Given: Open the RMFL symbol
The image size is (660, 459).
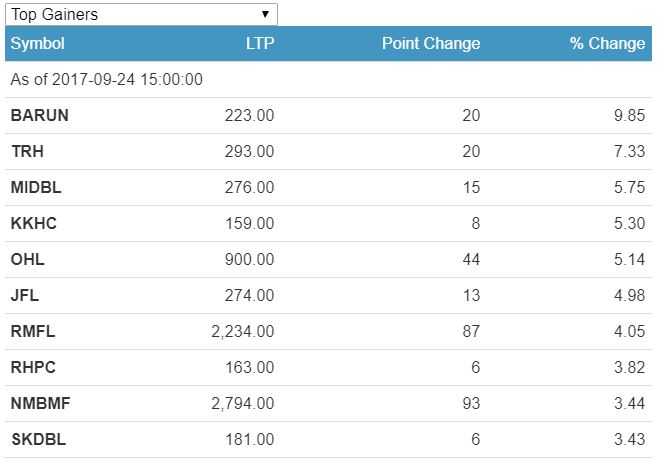Looking at the screenshot, I should click(x=32, y=331).
